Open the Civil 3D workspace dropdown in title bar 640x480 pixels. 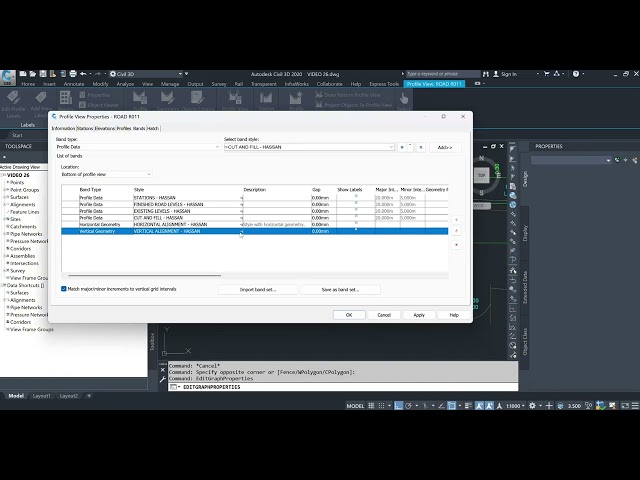(x=146, y=74)
